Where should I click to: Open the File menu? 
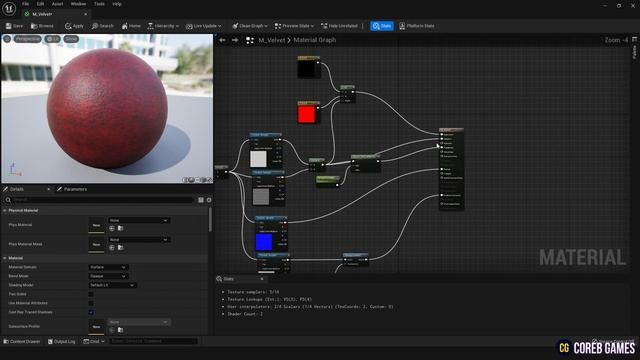point(25,4)
